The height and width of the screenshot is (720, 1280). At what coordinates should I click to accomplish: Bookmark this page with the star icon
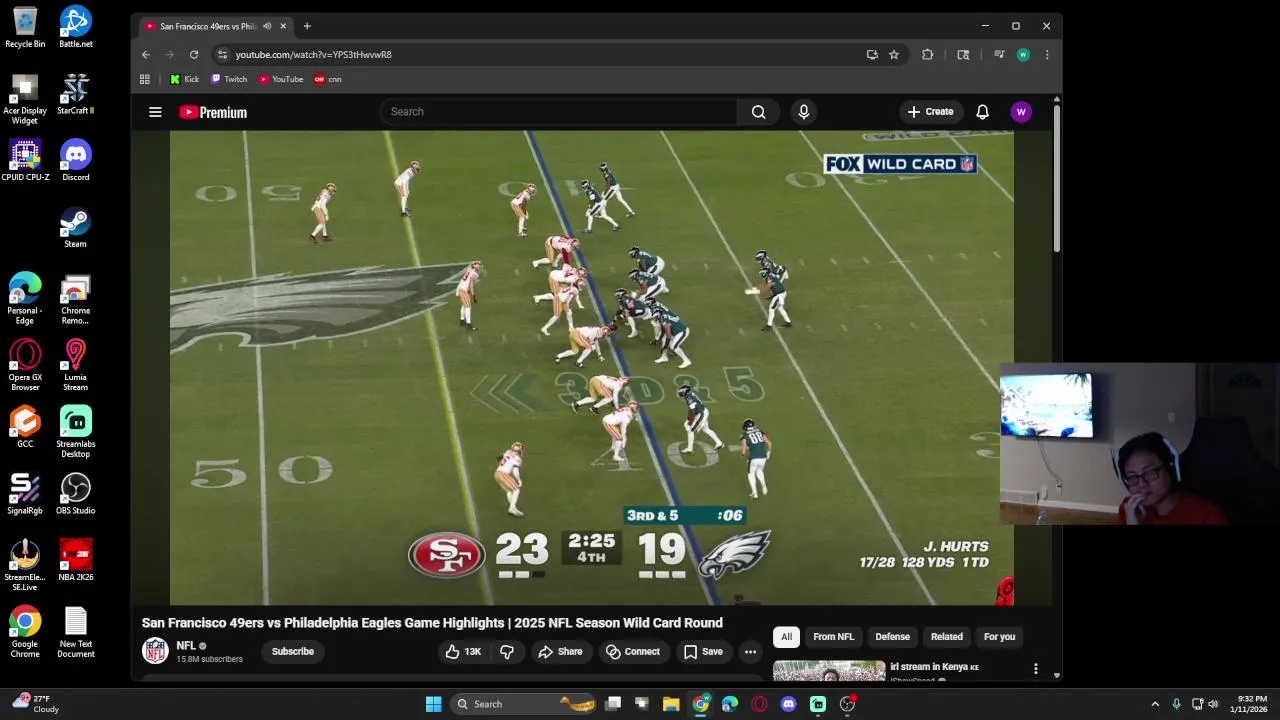[x=894, y=55]
